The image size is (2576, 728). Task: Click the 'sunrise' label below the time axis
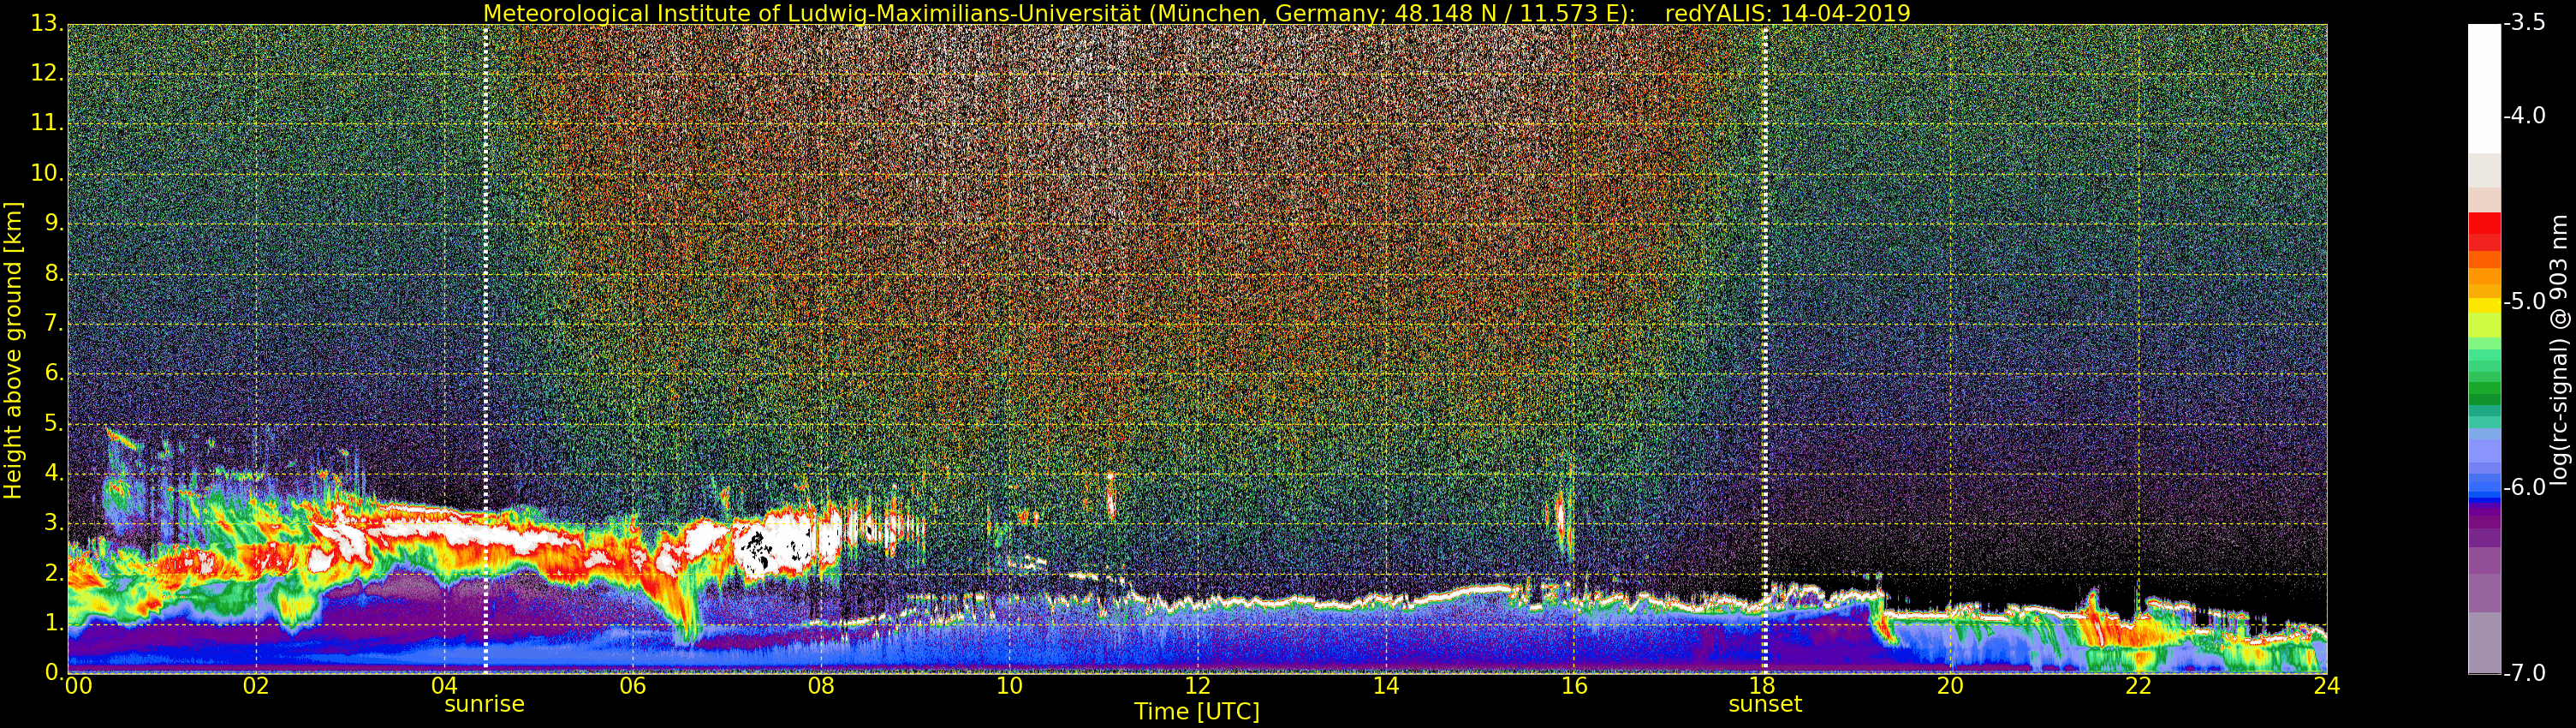[x=484, y=704]
